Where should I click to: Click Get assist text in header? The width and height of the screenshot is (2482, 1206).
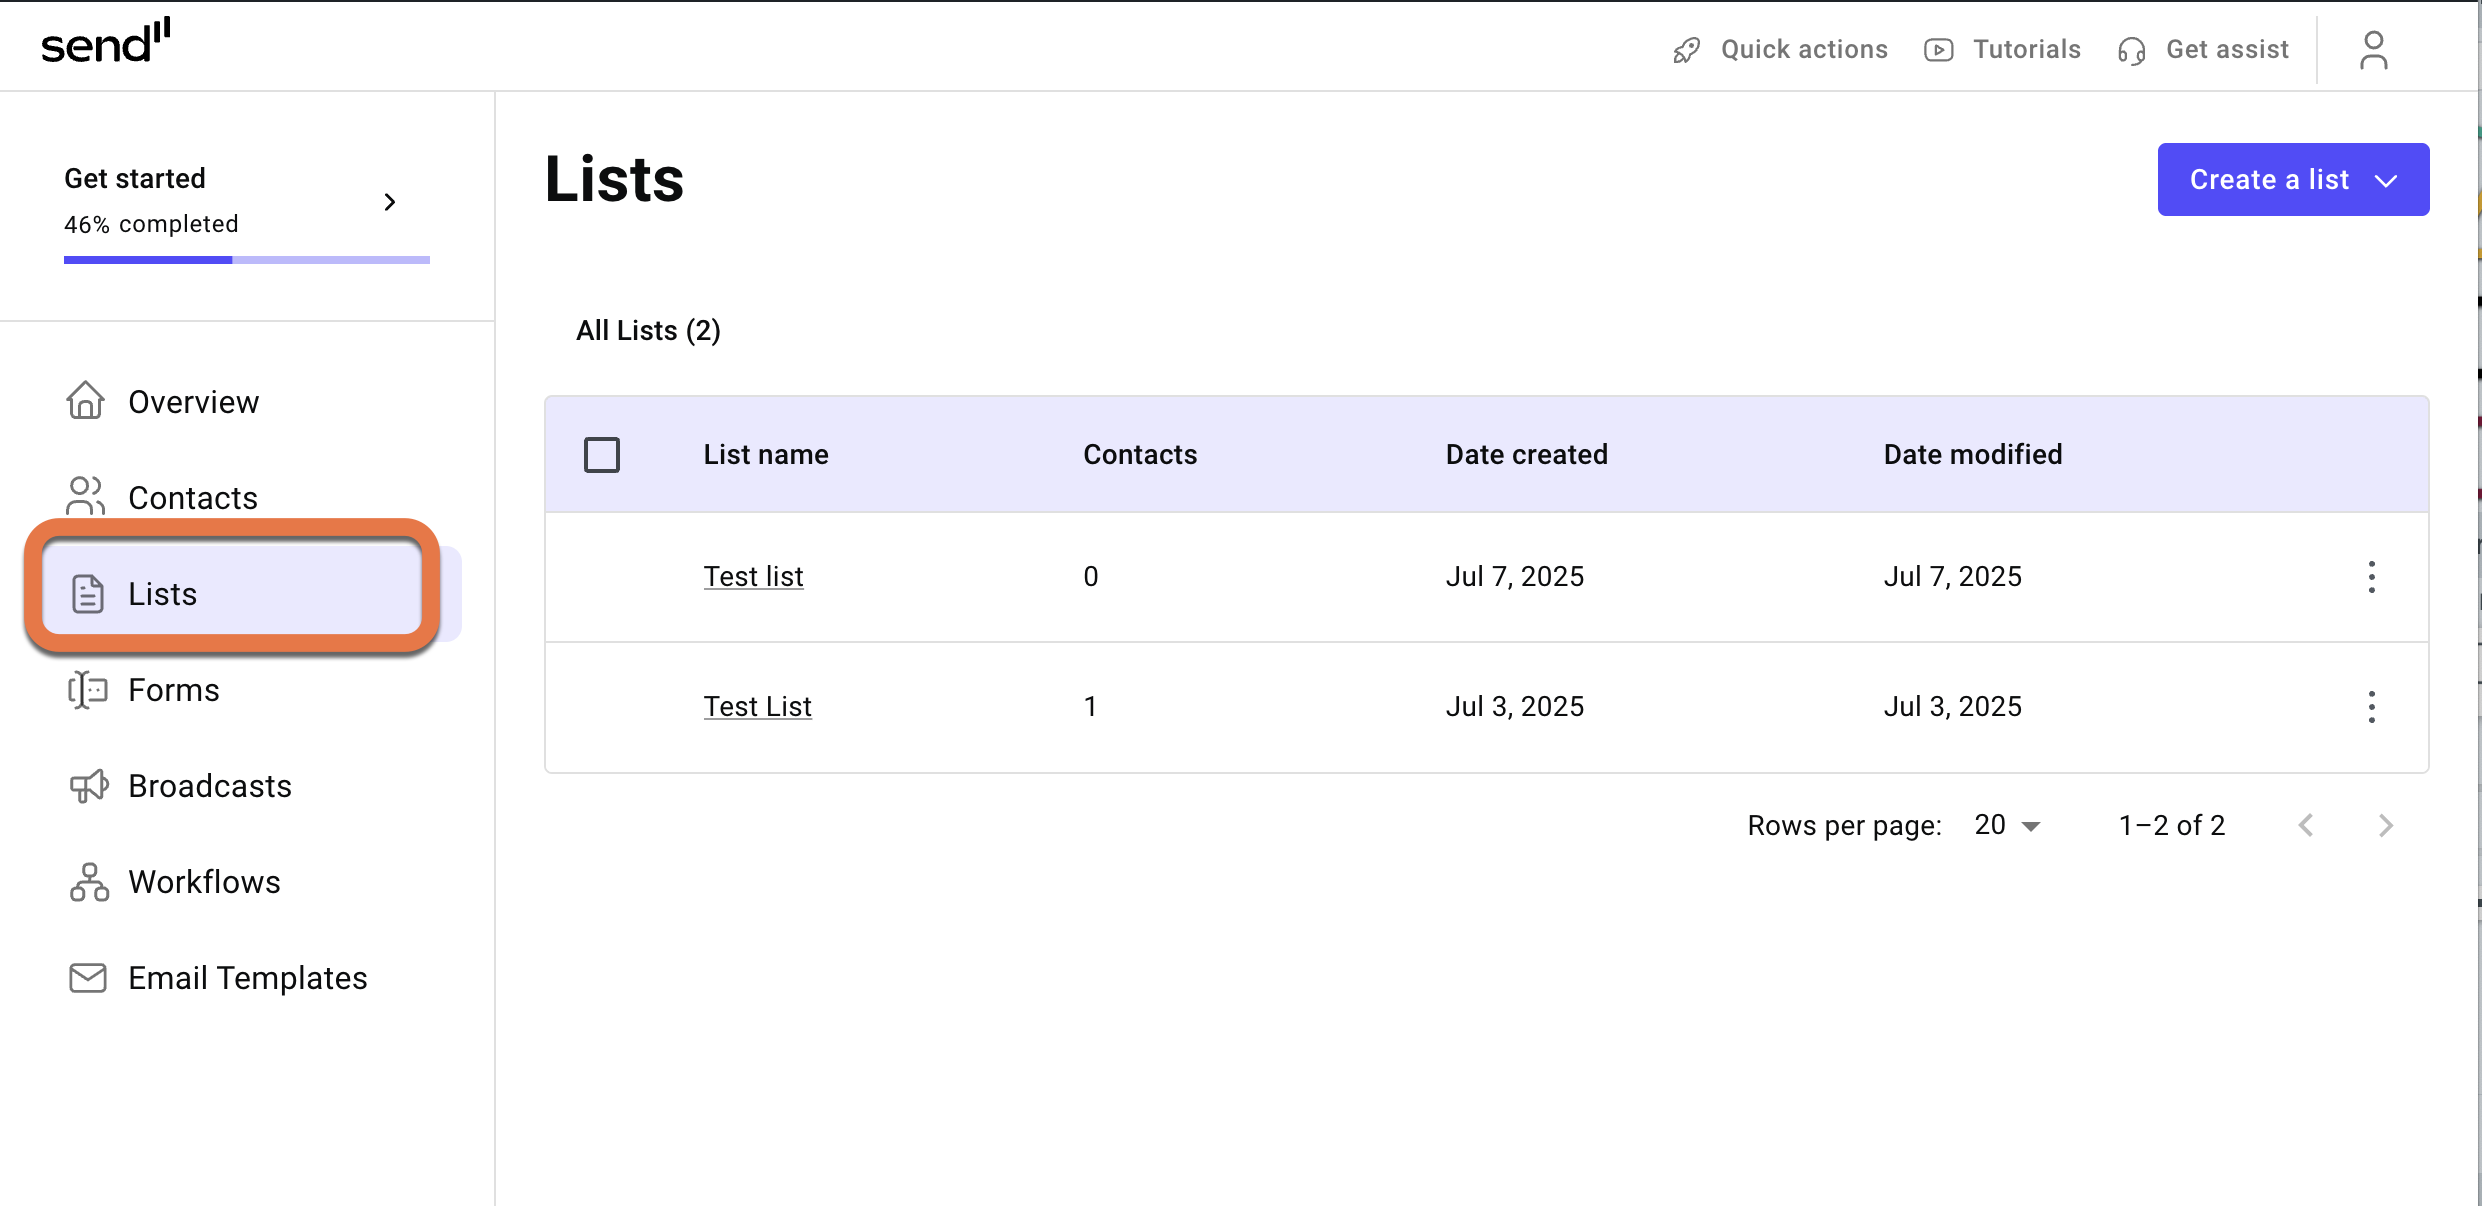click(2227, 50)
